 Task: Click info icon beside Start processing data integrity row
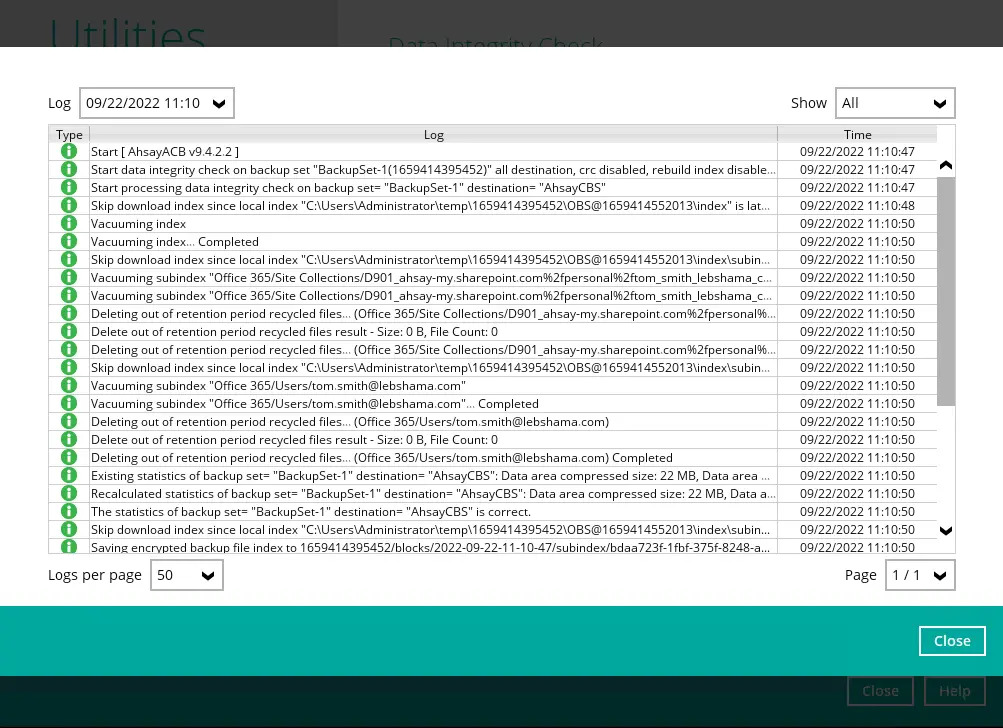pyautogui.click(x=69, y=188)
